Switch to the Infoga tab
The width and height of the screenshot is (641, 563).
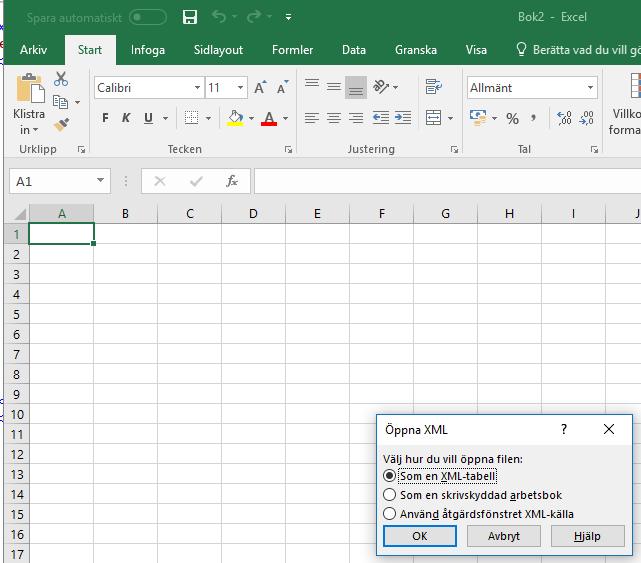click(x=148, y=50)
